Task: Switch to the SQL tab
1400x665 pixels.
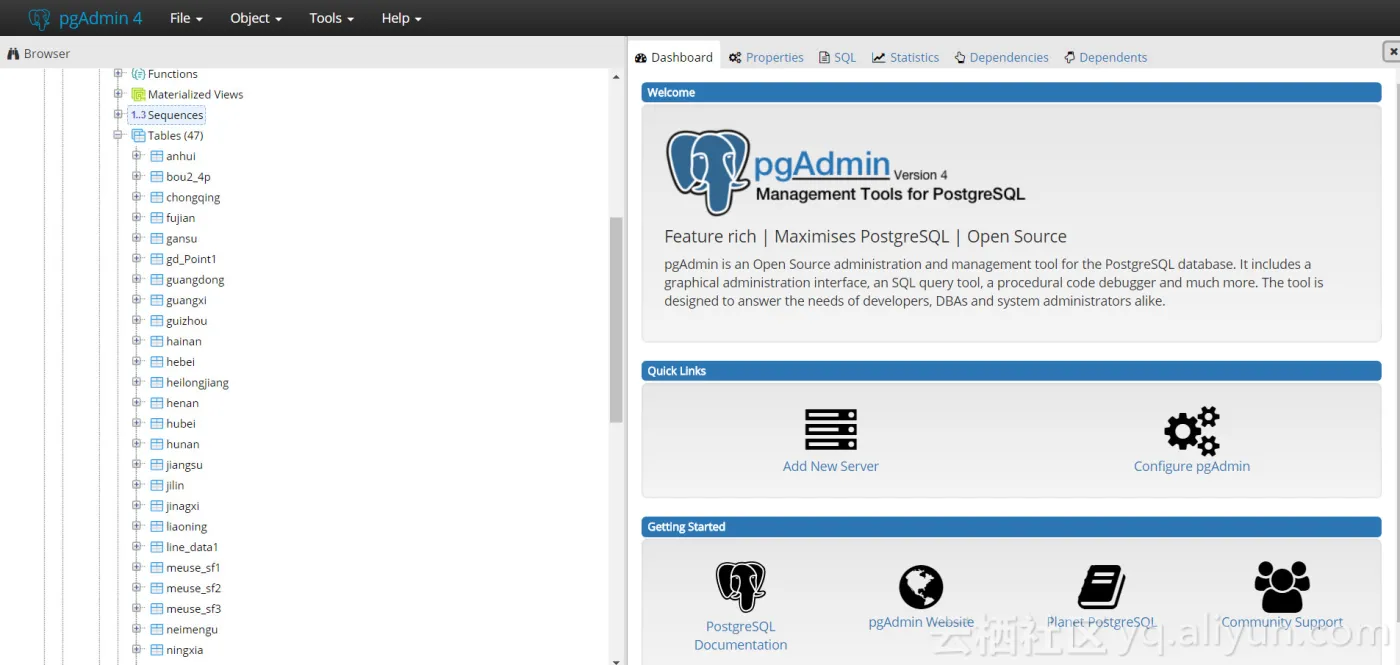Action: (x=837, y=57)
